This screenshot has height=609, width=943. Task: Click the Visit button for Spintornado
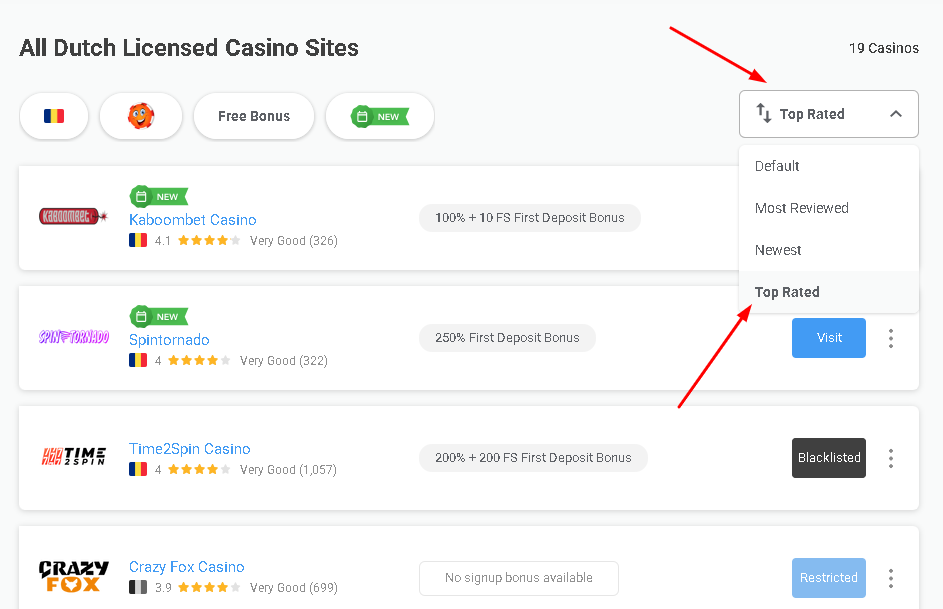828,337
